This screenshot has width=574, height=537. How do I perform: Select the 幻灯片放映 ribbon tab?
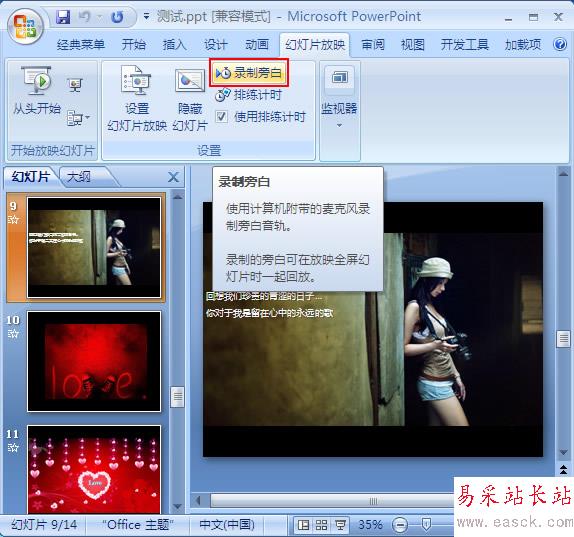(x=315, y=45)
